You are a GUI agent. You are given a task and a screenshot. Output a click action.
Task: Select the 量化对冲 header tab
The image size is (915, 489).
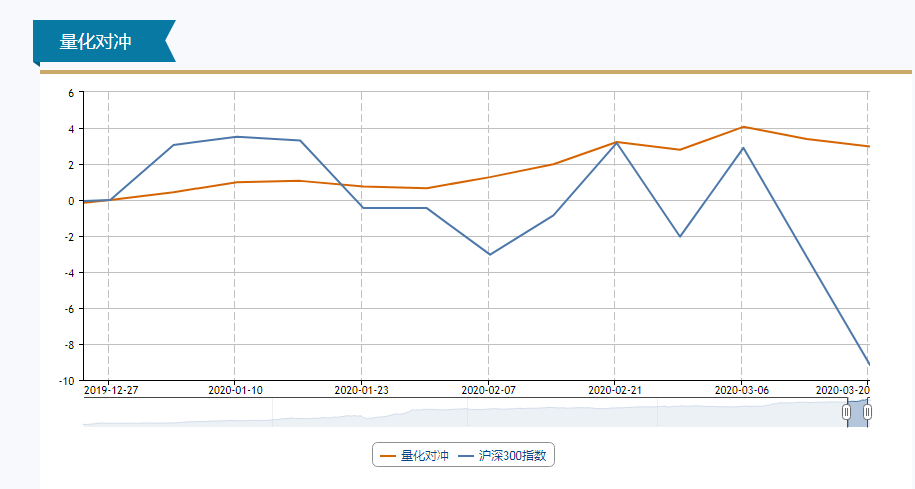[x=96, y=41]
